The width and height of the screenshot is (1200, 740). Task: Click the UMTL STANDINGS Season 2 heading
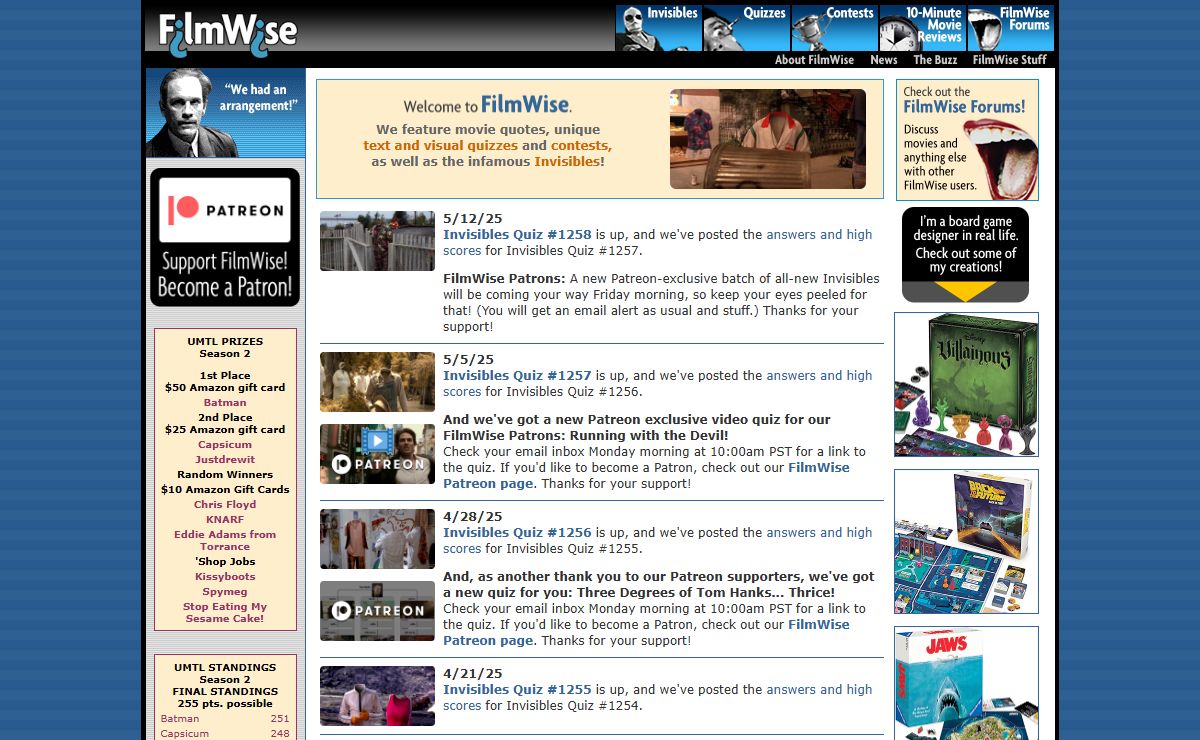coord(225,673)
